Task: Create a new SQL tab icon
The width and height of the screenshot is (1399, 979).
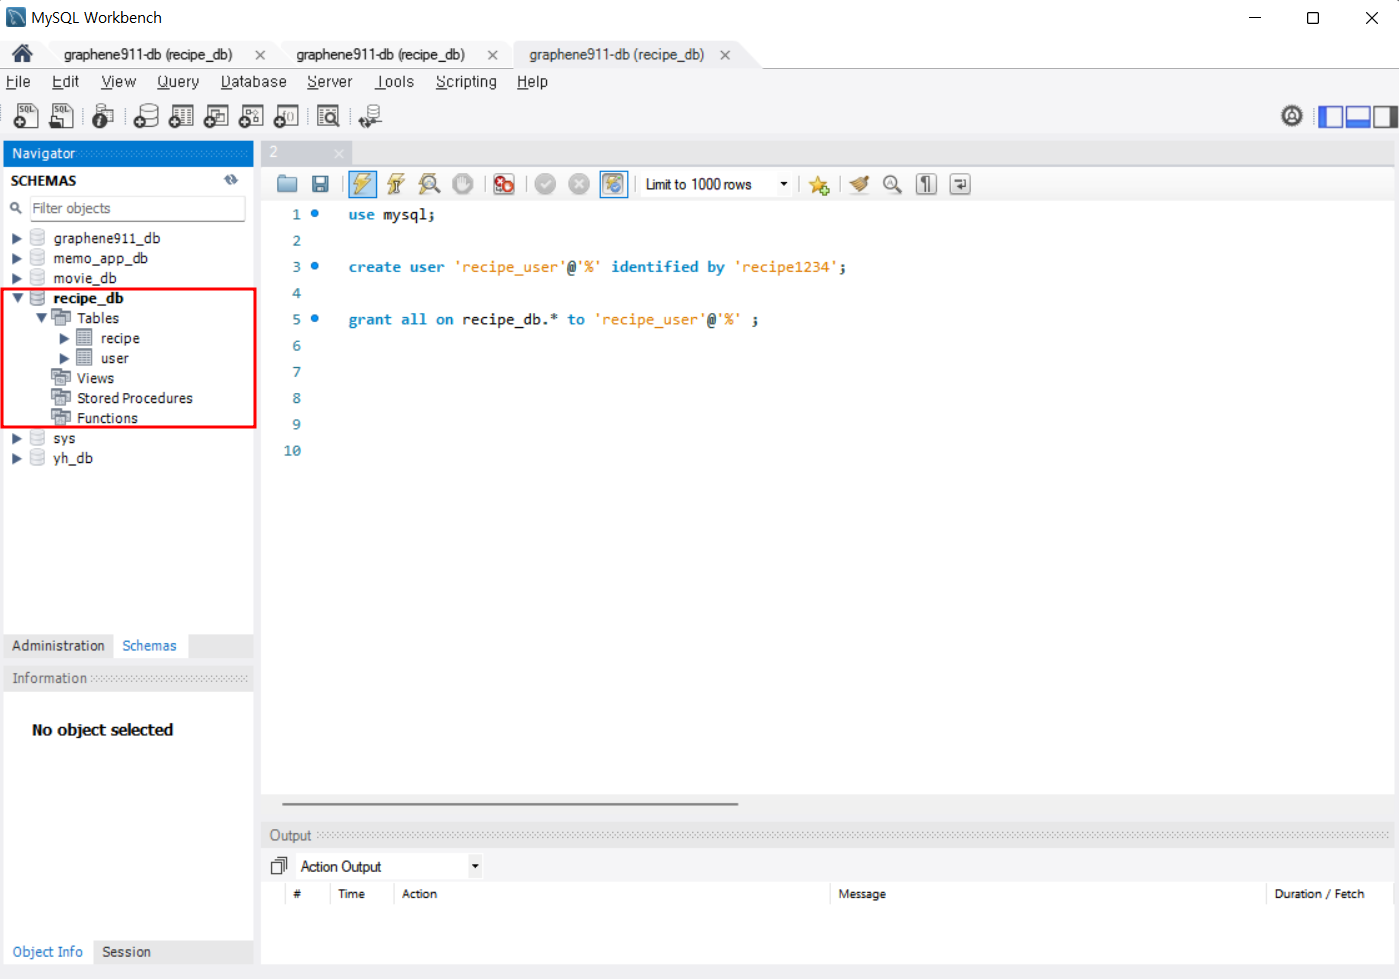Action: 26,116
